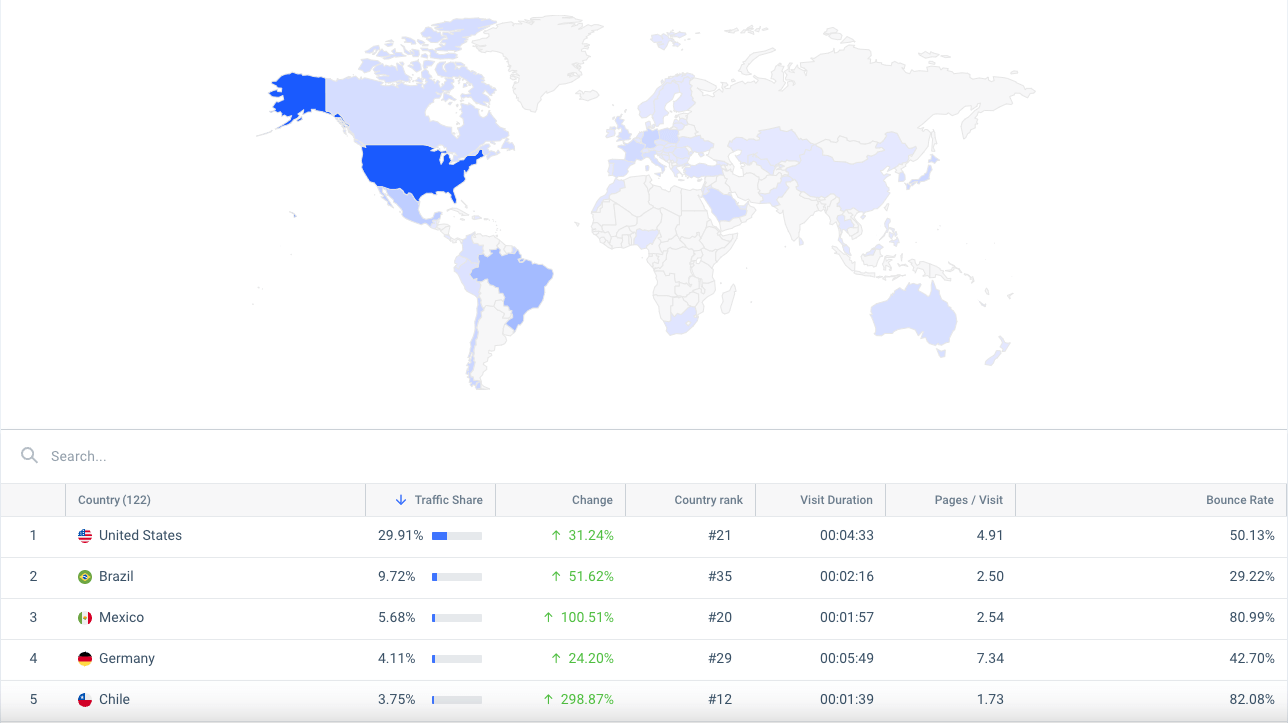Screen dimensions: 1288x723
Task: Sort by Pages / Visit header
Action: (x=968, y=500)
